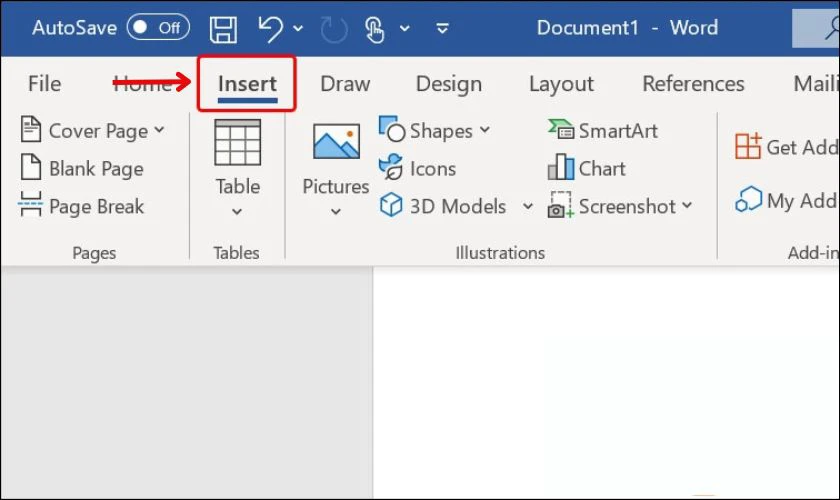Click the Page Break label
This screenshot has height=500, width=840.
(x=96, y=207)
